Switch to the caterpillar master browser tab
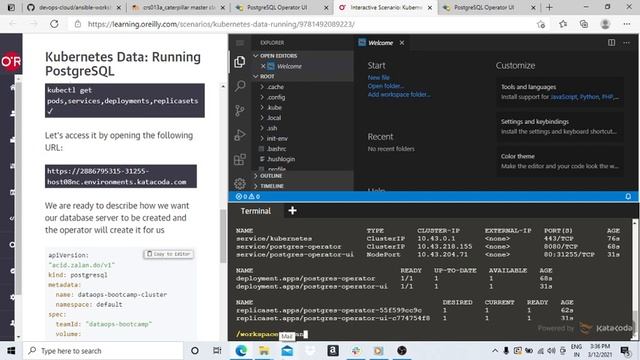This screenshot has width=640, height=360. tap(179, 7)
